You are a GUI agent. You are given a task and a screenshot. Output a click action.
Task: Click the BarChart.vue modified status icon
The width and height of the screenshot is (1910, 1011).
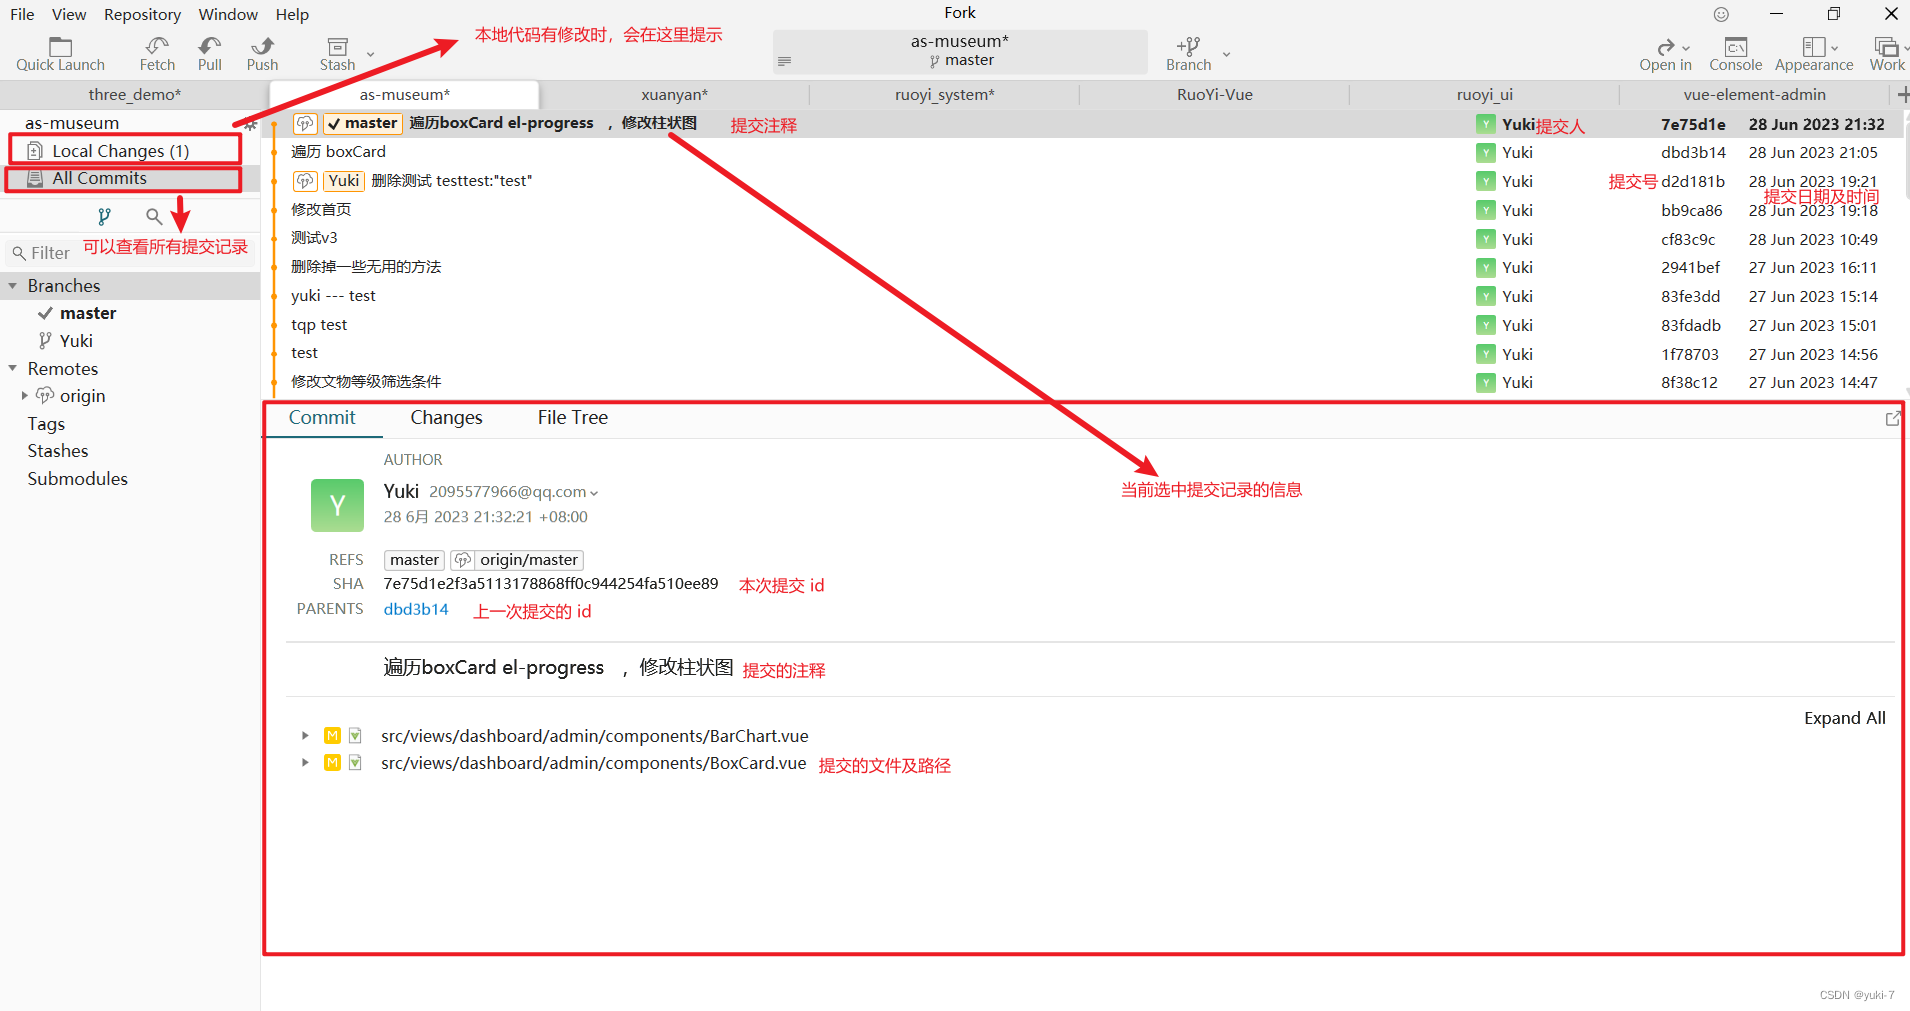tap(332, 736)
